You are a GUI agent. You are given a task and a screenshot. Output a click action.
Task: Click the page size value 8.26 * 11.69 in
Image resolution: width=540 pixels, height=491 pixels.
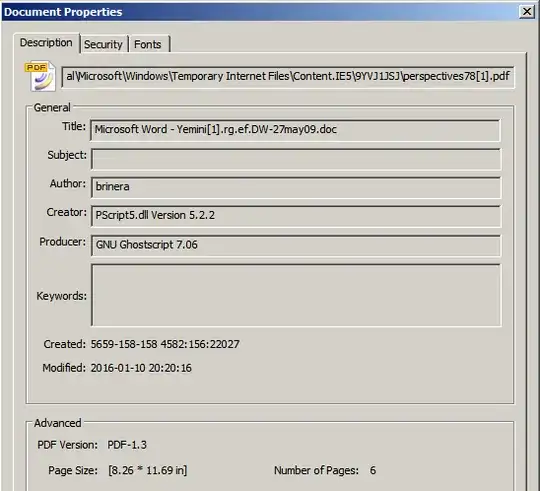tap(148, 470)
